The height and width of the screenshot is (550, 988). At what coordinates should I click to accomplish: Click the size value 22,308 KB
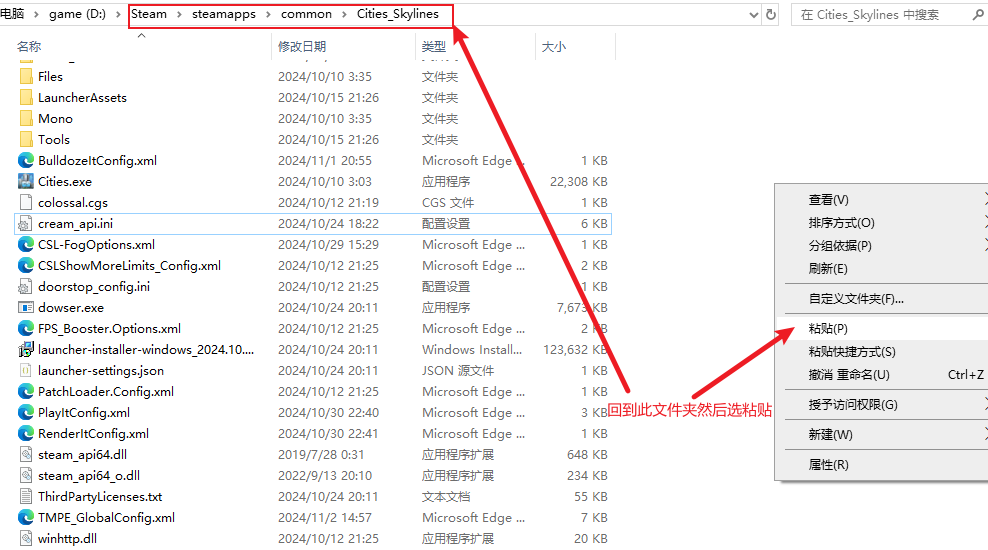coord(578,181)
